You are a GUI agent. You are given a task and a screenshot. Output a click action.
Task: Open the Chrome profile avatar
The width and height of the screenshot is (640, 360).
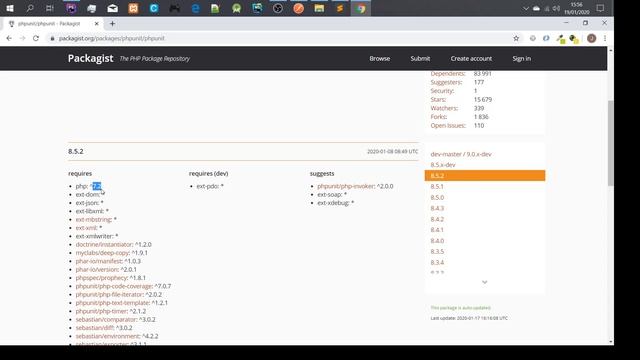[x=591, y=38]
